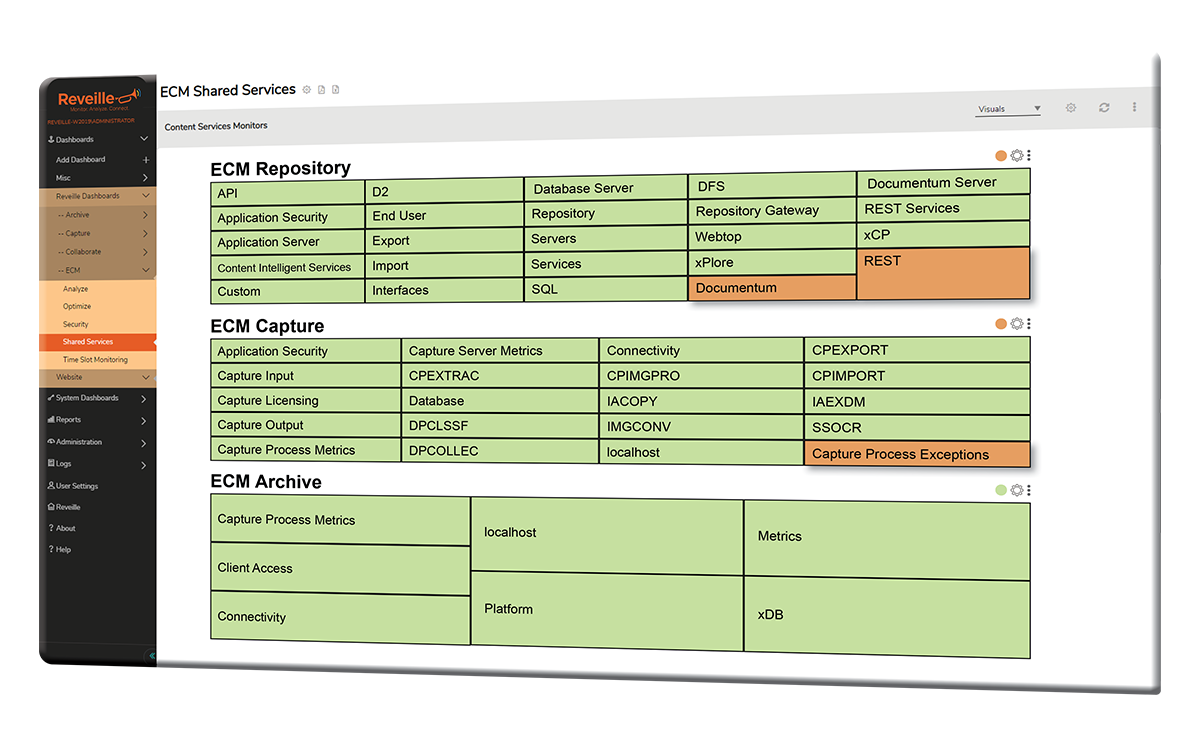Select the Capture Licensing tile
Viewport: 1200px width, 738px height.
pos(306,401)
